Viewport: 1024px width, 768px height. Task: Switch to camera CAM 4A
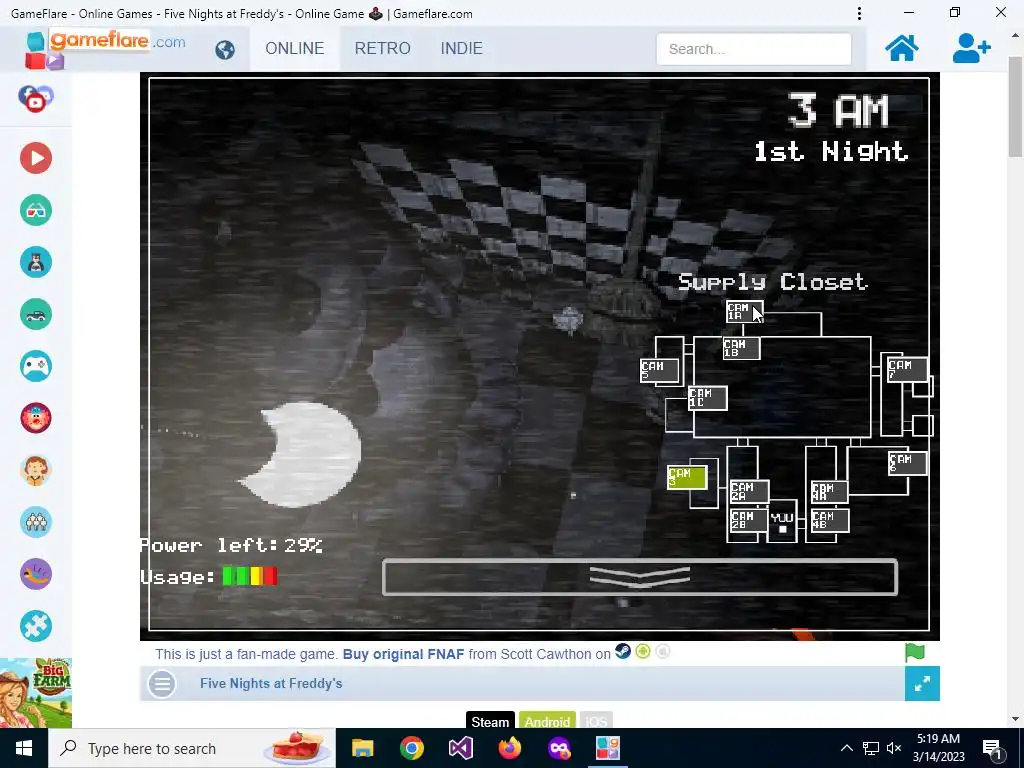click(x=829, y=492)
